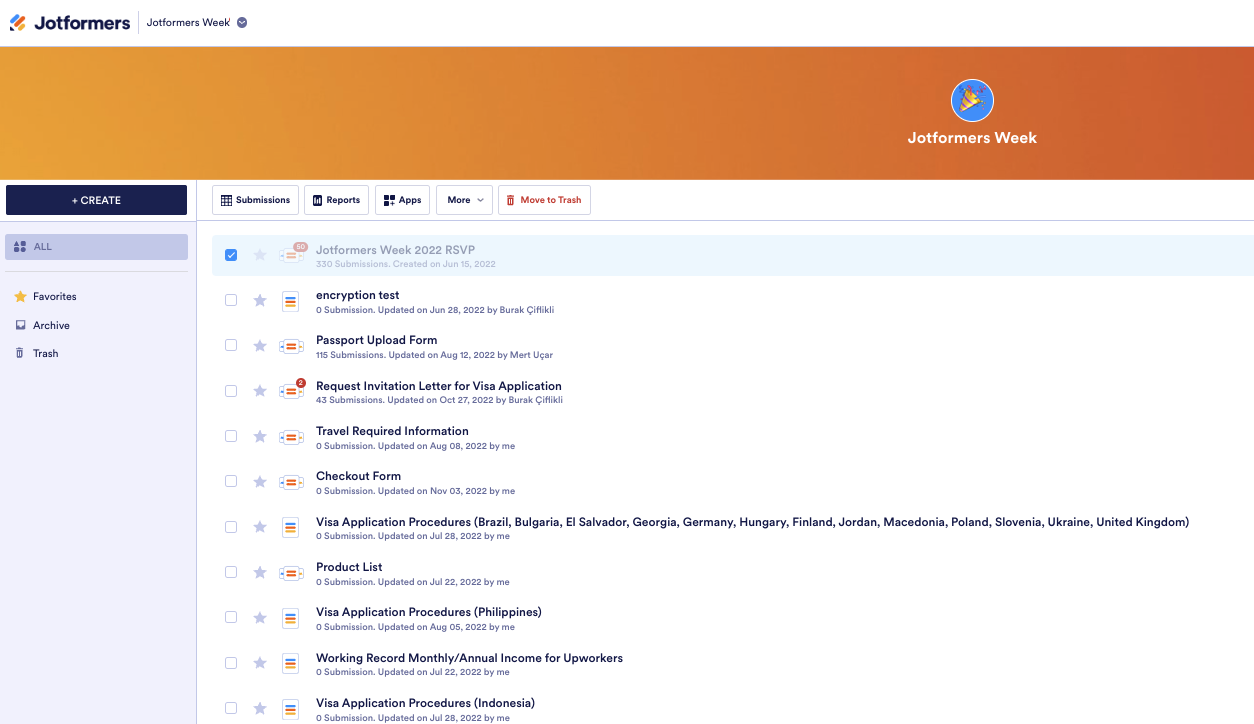Click Working Record Monthly/Annual Income form icon
This screenshot has width=1254, height=724.
point(291,663)
